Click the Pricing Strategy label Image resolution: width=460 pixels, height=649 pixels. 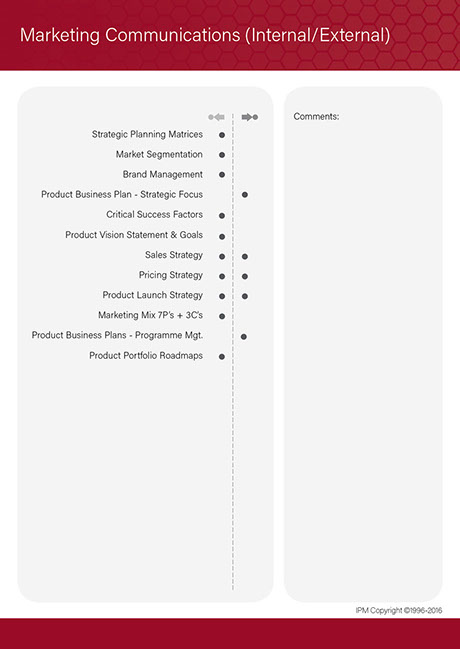[171, 275]
